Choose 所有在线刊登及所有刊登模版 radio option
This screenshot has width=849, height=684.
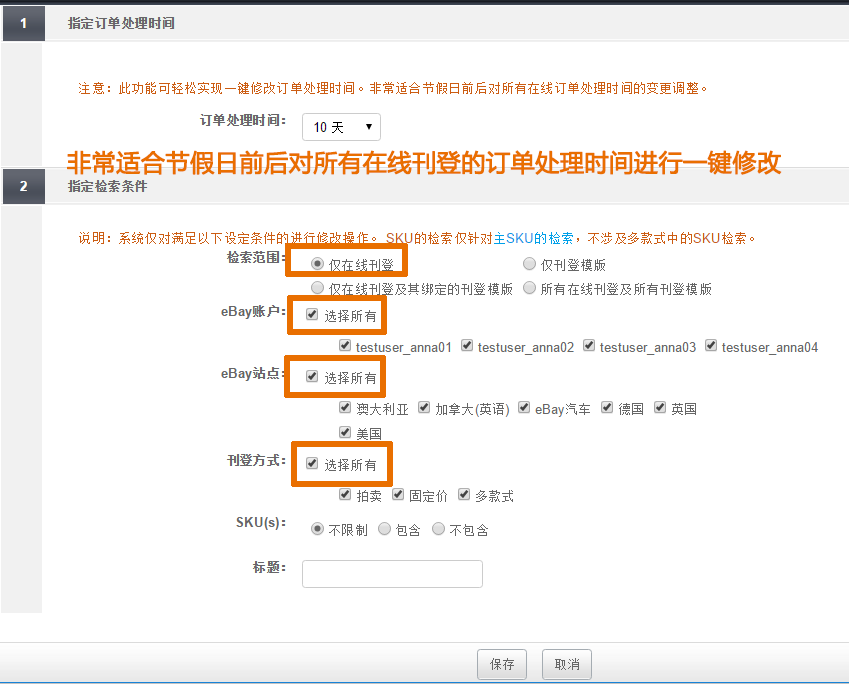(x=529, y=288)
